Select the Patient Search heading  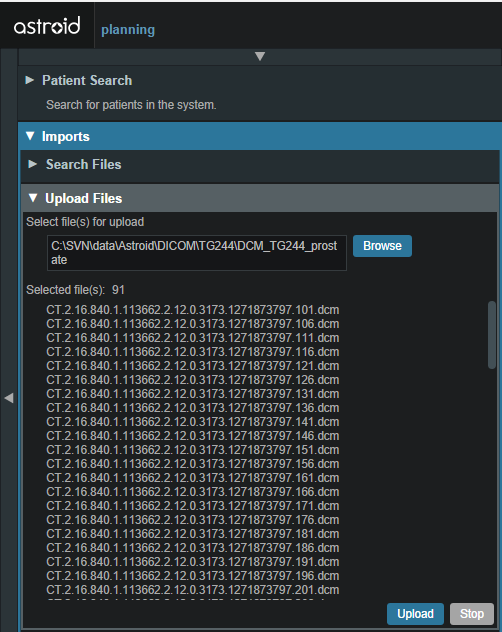point(87,80)
